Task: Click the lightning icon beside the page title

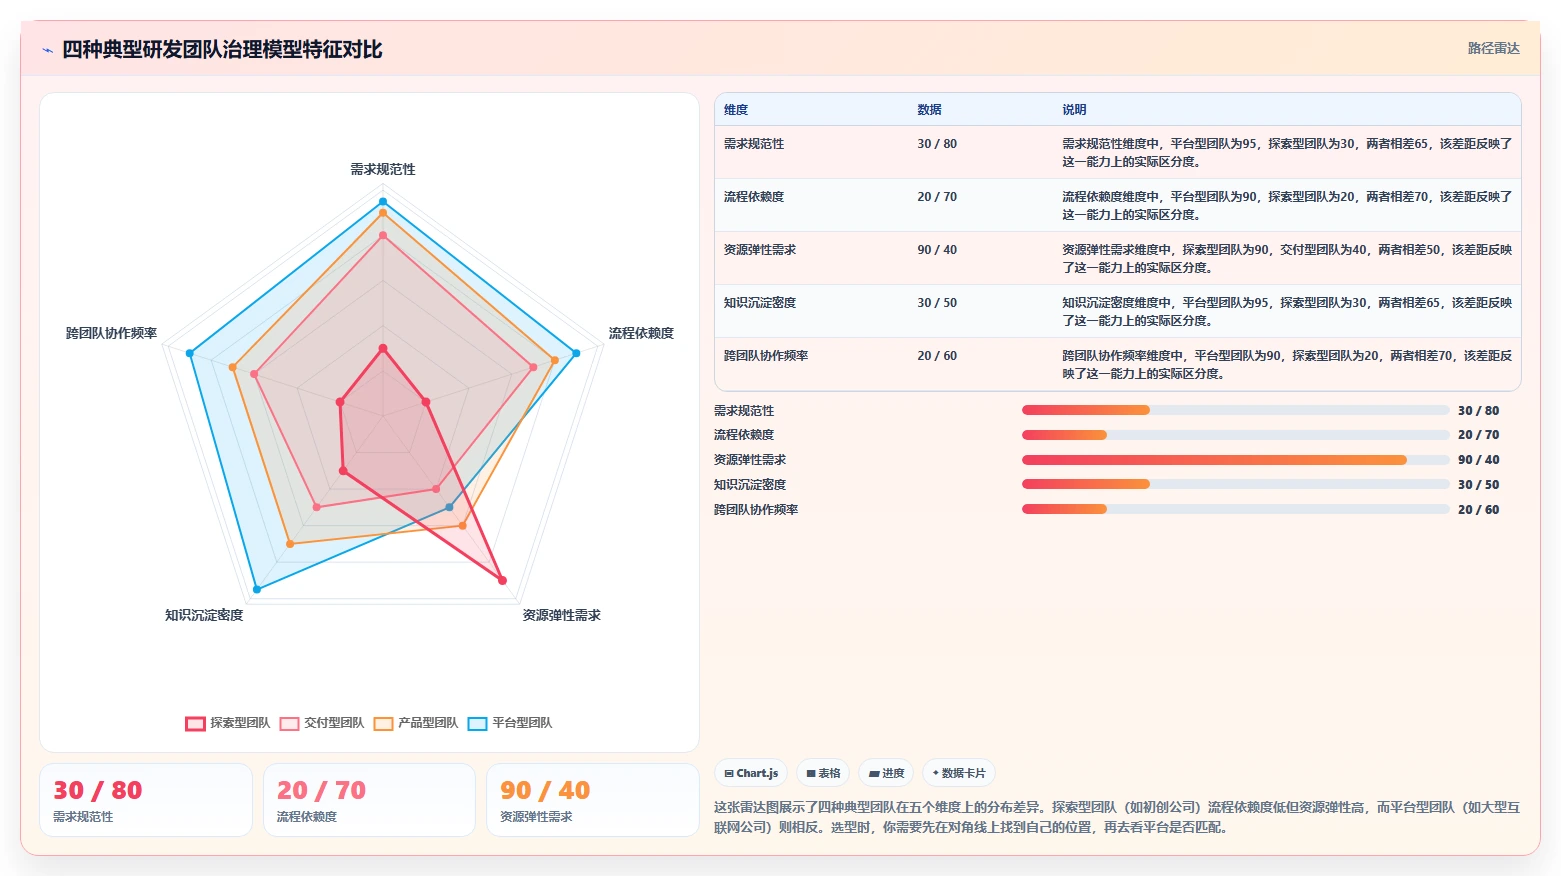Action: (47, 50)
